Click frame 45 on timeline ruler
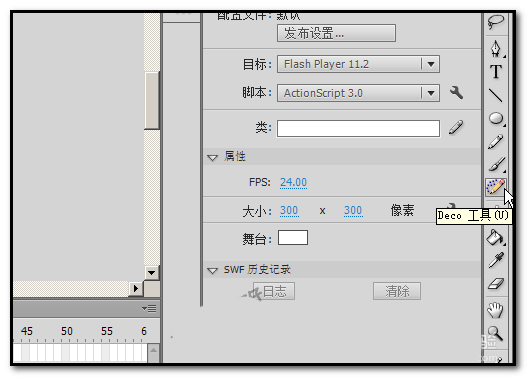 coord(27,331)
